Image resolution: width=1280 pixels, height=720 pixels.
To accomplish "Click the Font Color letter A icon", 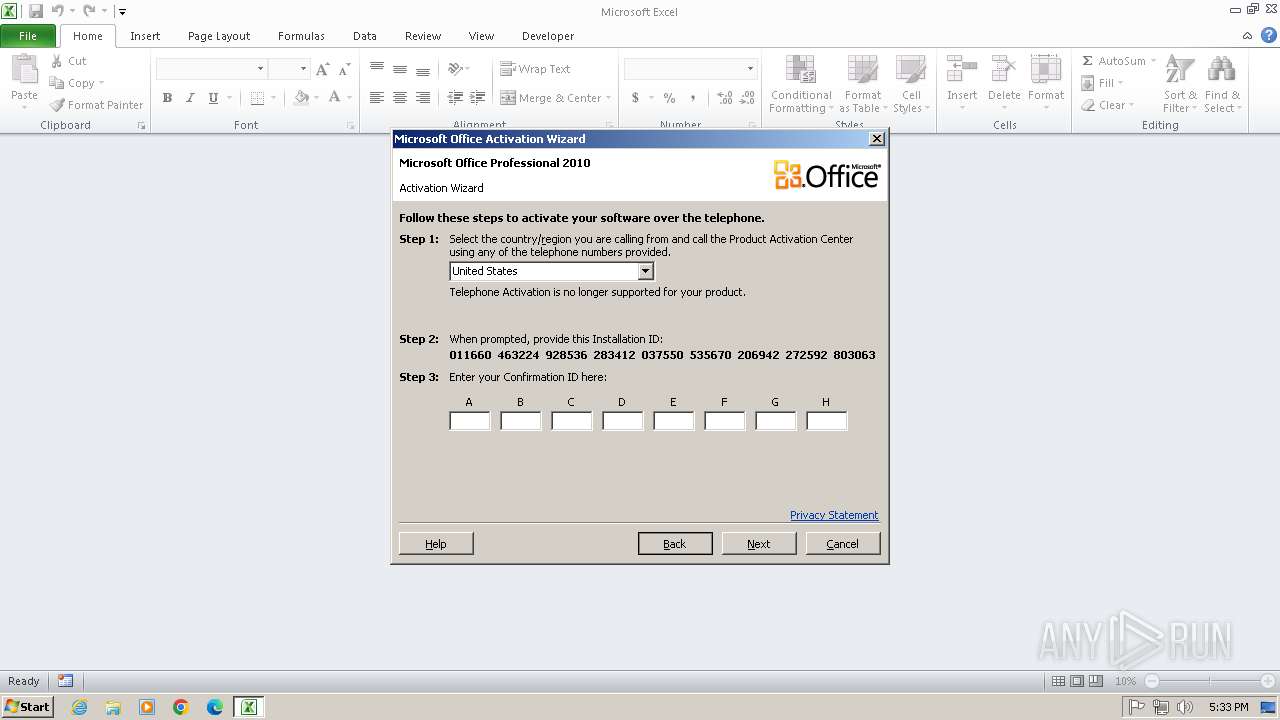I will click(335, 98).
